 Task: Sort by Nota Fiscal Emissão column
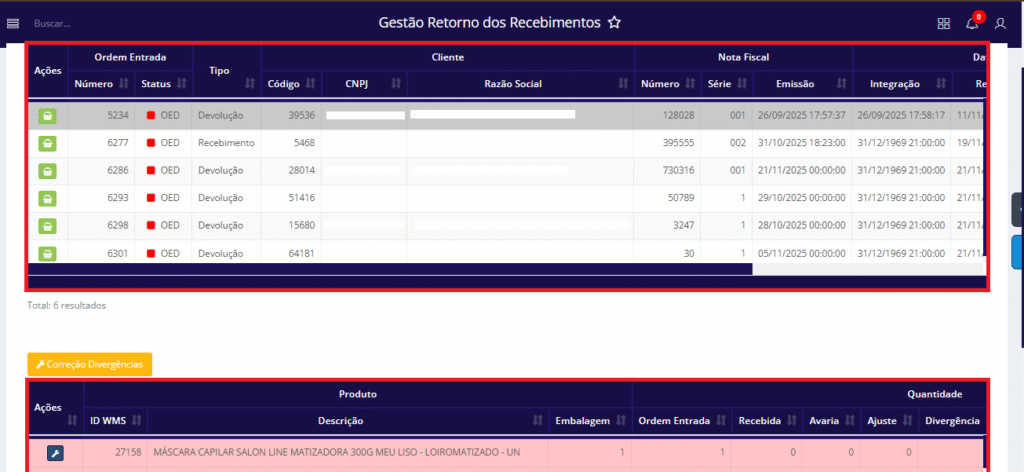[x=842, y=84]
